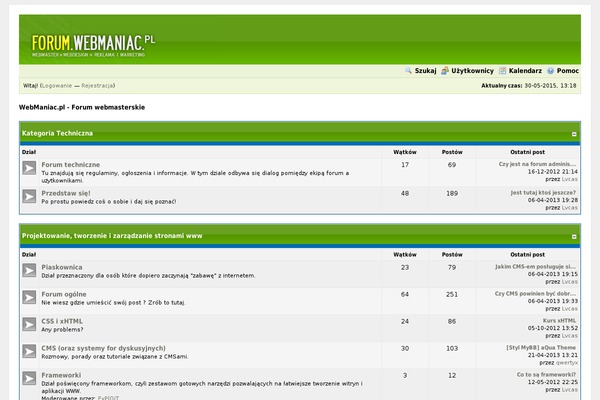
Task: Click 'WebManiac.pl - Forum webmasterskie' breadcrumb text
Action: click(82, 107)
